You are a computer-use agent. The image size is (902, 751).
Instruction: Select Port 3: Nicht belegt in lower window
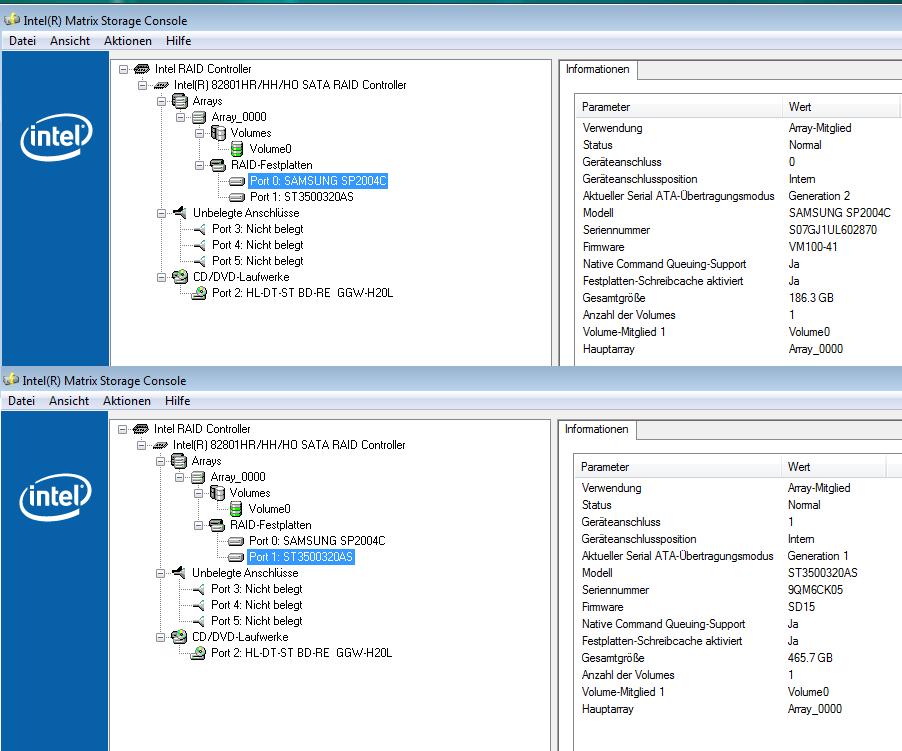pos(257,589)
